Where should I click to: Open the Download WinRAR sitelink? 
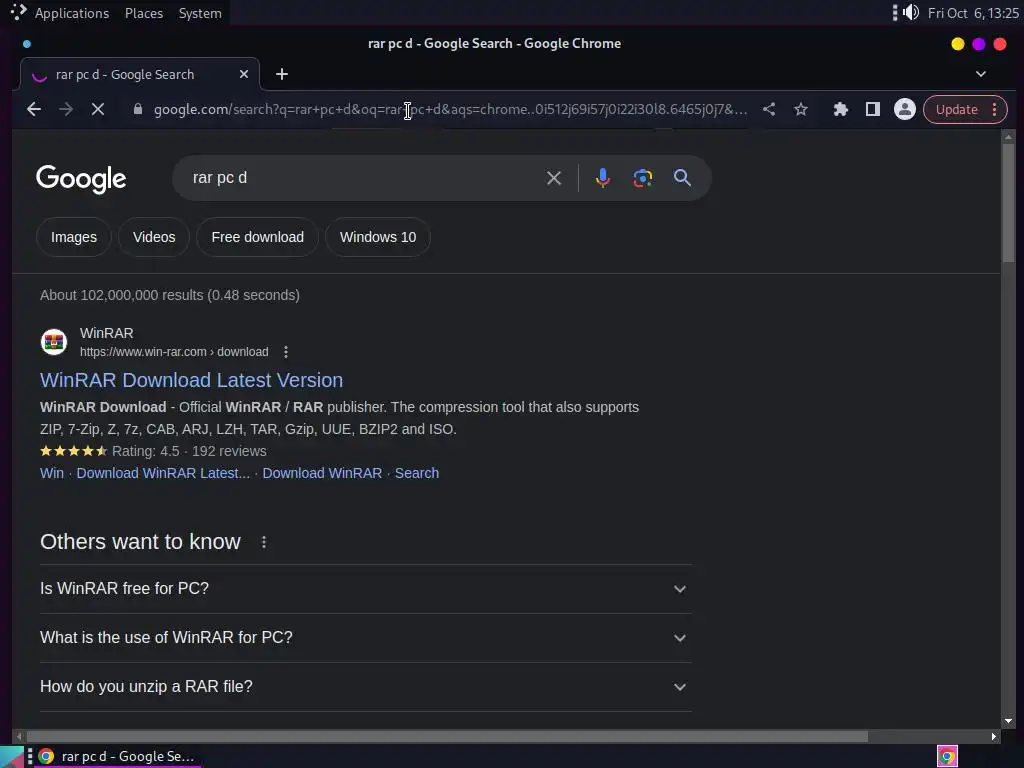(322, 473)
